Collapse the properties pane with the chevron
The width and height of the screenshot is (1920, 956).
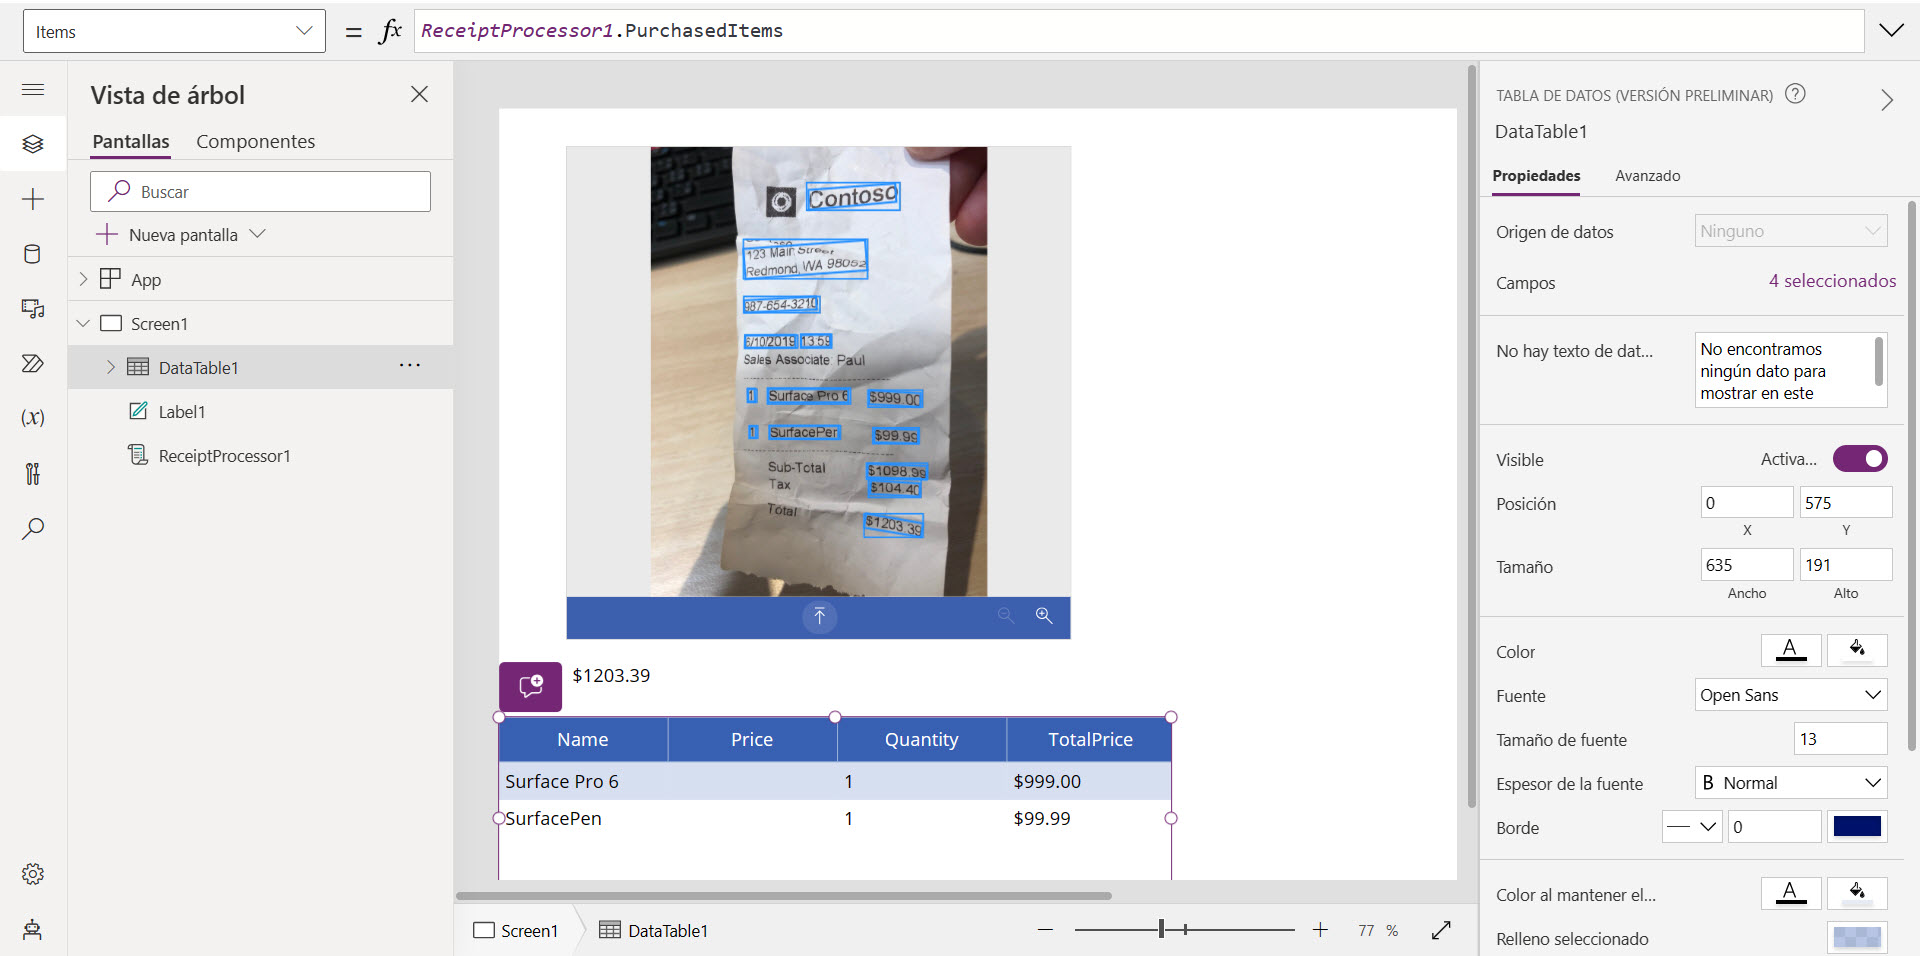(1887, 100)
